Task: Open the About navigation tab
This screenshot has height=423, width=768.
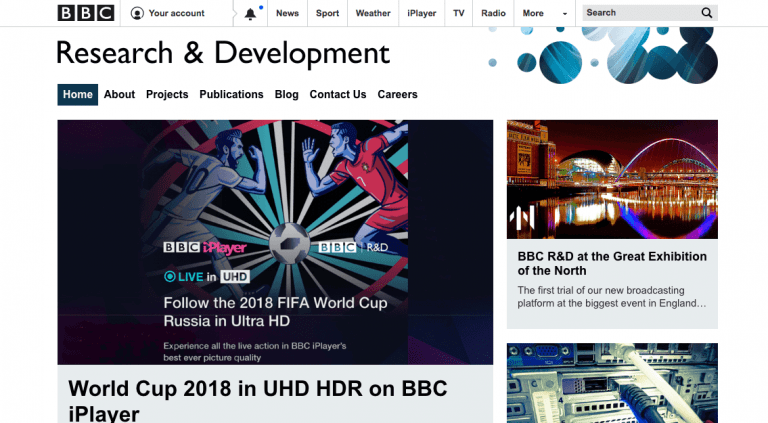Action: [x=119, y=94]
